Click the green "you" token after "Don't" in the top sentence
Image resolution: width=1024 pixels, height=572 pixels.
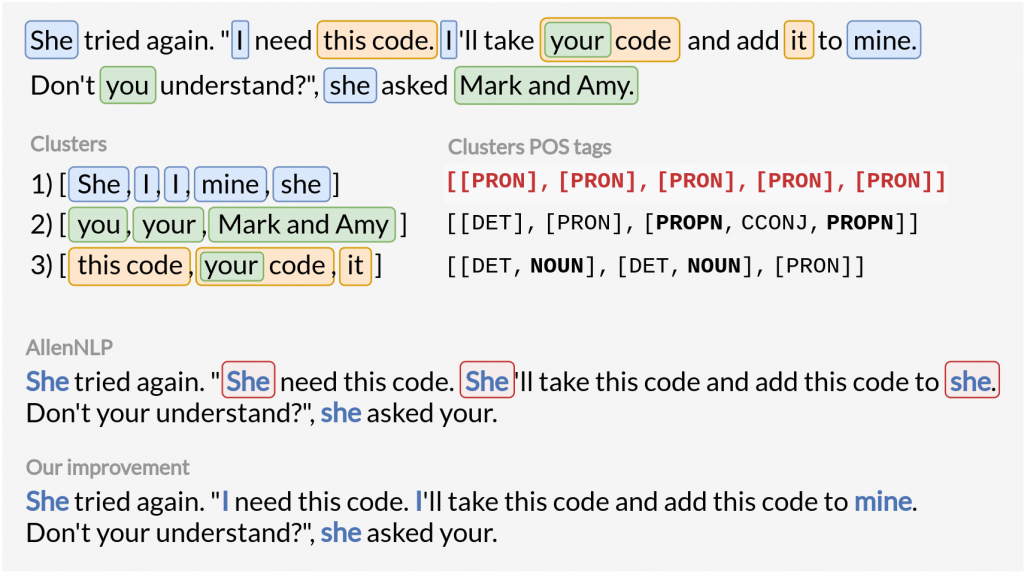[x=127, y=86]
